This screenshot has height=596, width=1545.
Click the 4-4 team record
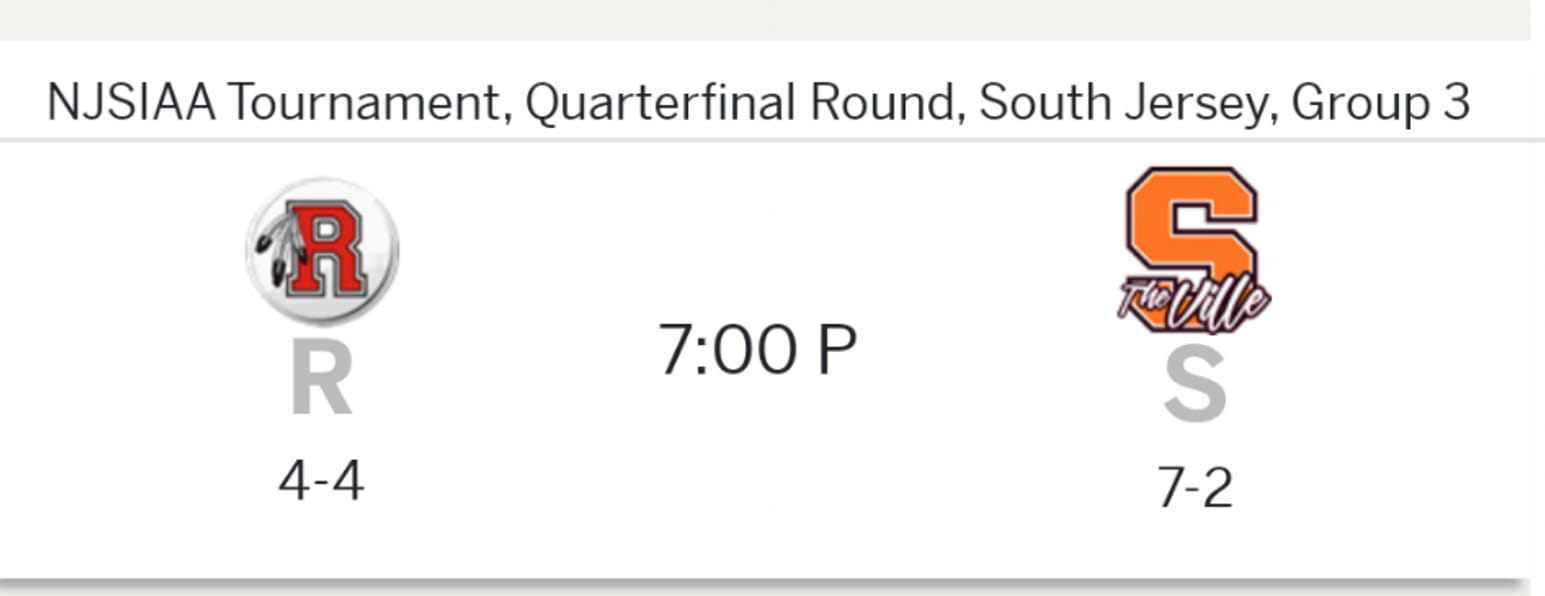(321, 482)
